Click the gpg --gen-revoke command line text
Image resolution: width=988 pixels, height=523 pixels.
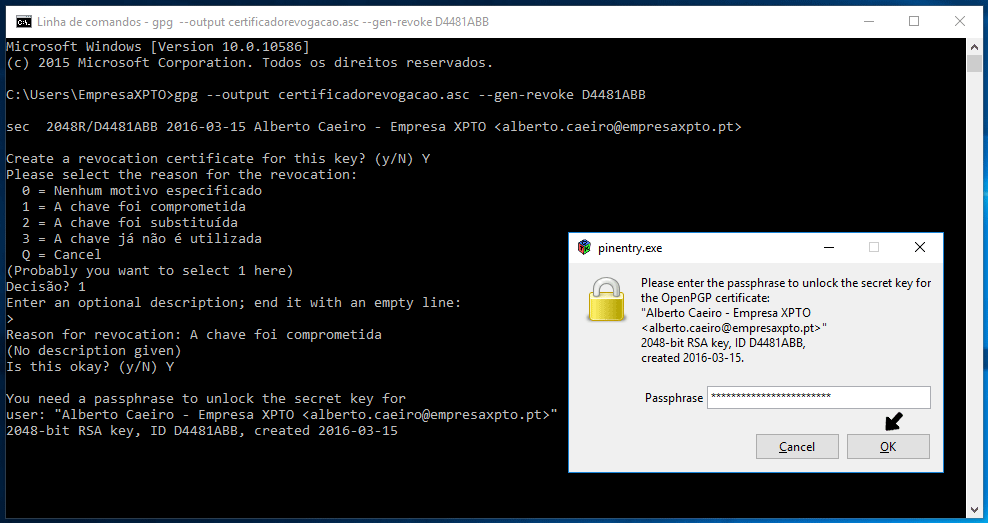pos(410,95)
